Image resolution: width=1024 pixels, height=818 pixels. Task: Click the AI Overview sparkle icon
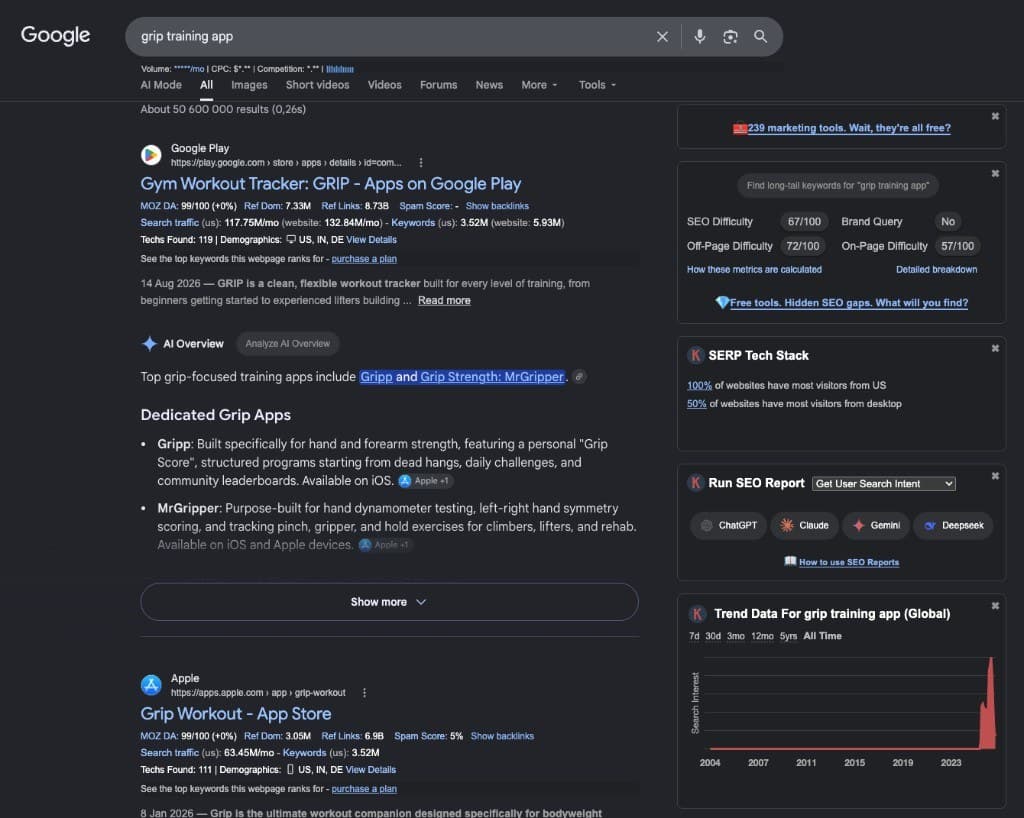click(150, 343)
